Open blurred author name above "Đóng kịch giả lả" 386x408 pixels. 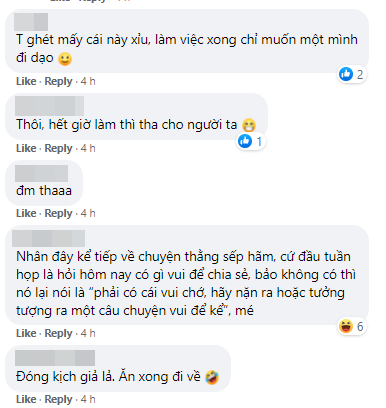pyautogui.click(x=55, y=358)
